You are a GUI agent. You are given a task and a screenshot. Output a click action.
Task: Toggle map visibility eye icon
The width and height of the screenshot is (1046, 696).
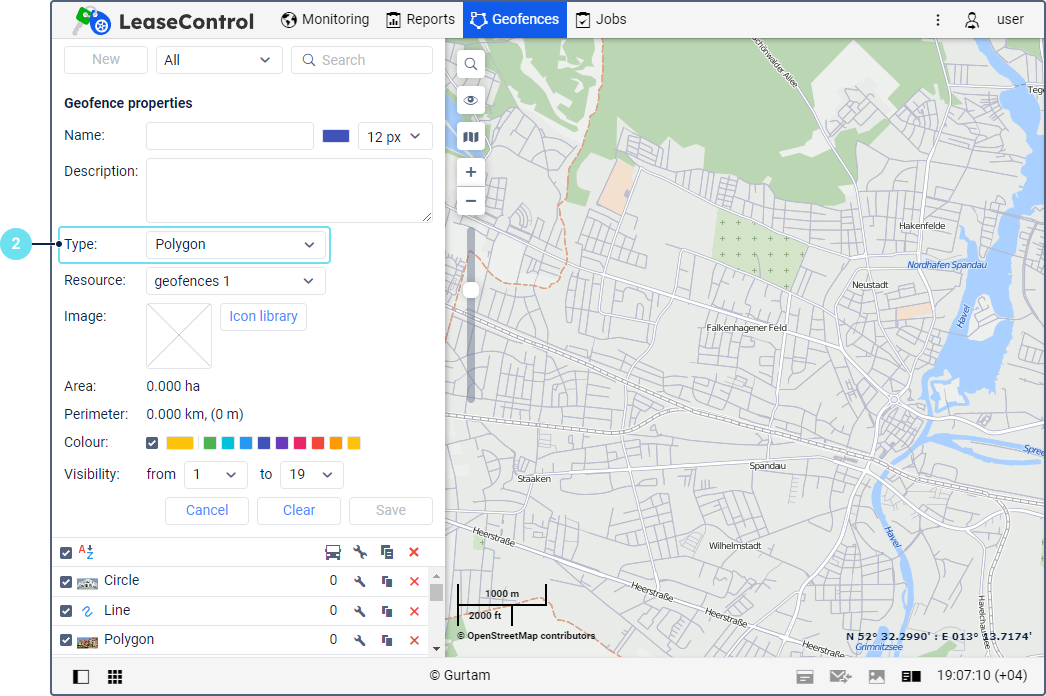(471, 101)
